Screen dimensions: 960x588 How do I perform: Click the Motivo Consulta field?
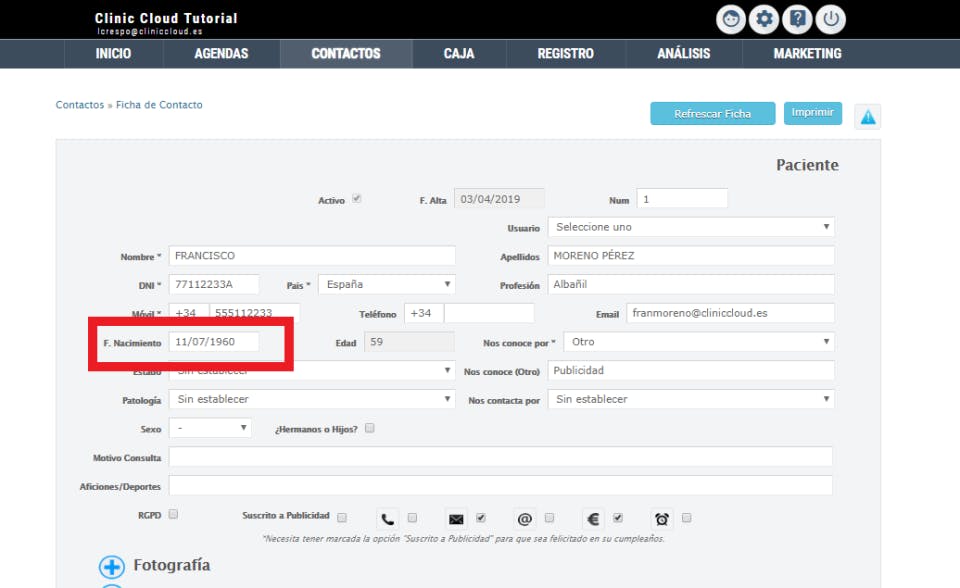click(x=501, y=456)
